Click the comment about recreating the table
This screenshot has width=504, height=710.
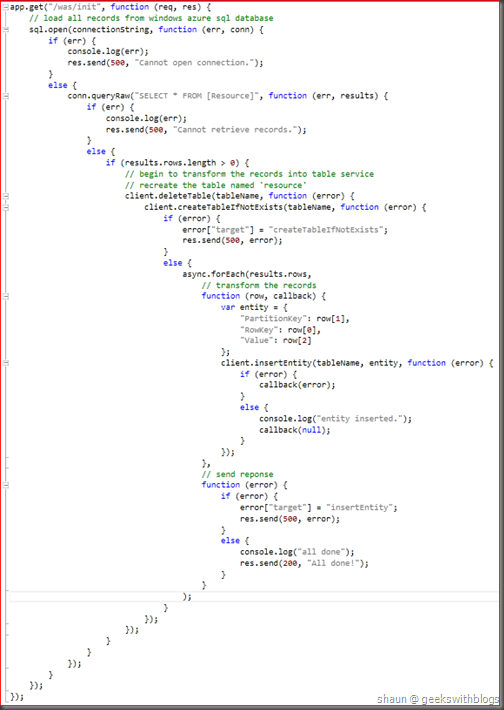click(x=216, y=185)
